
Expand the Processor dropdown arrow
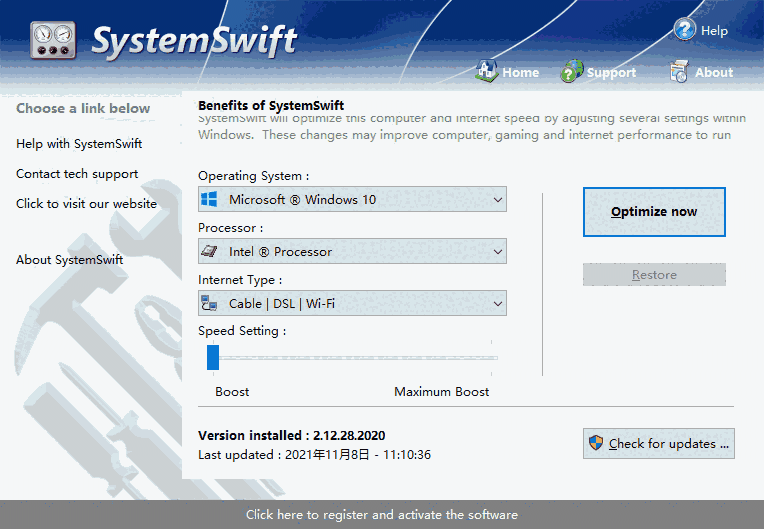pyautogui.click(x=497, y=252)
